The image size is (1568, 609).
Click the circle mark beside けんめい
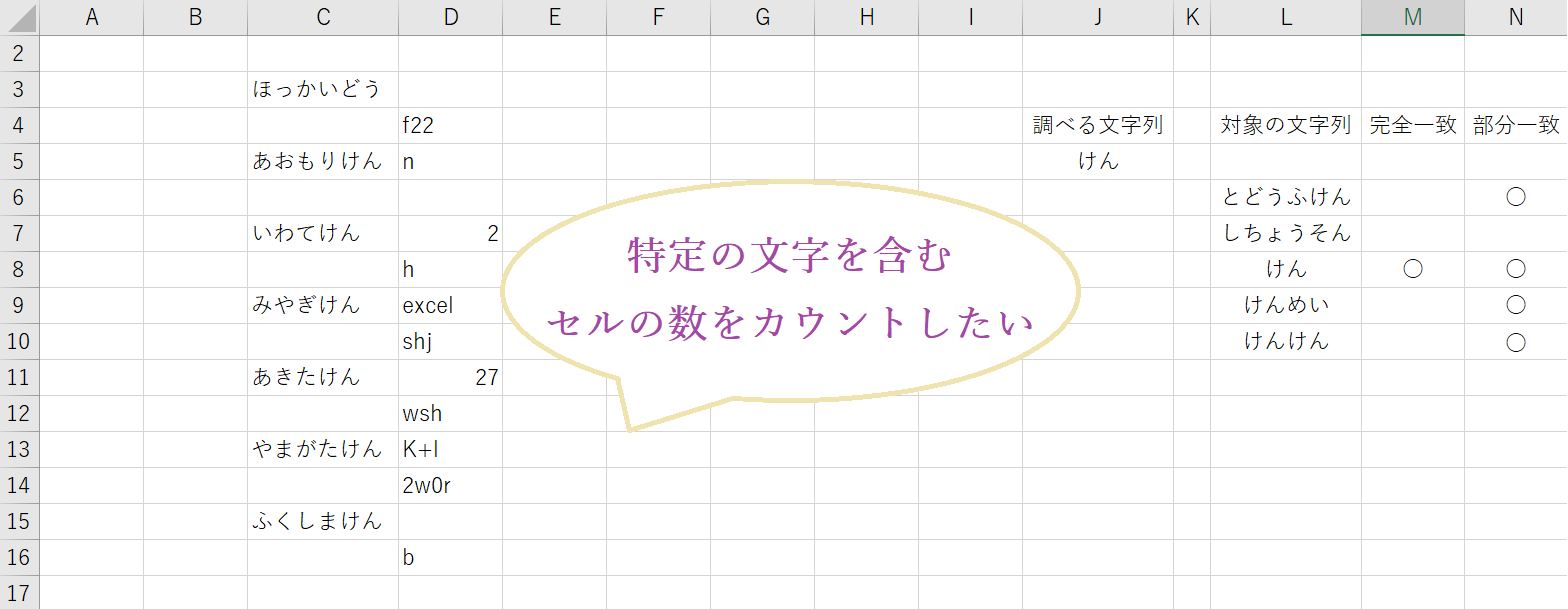click(x=1515, y=305)
